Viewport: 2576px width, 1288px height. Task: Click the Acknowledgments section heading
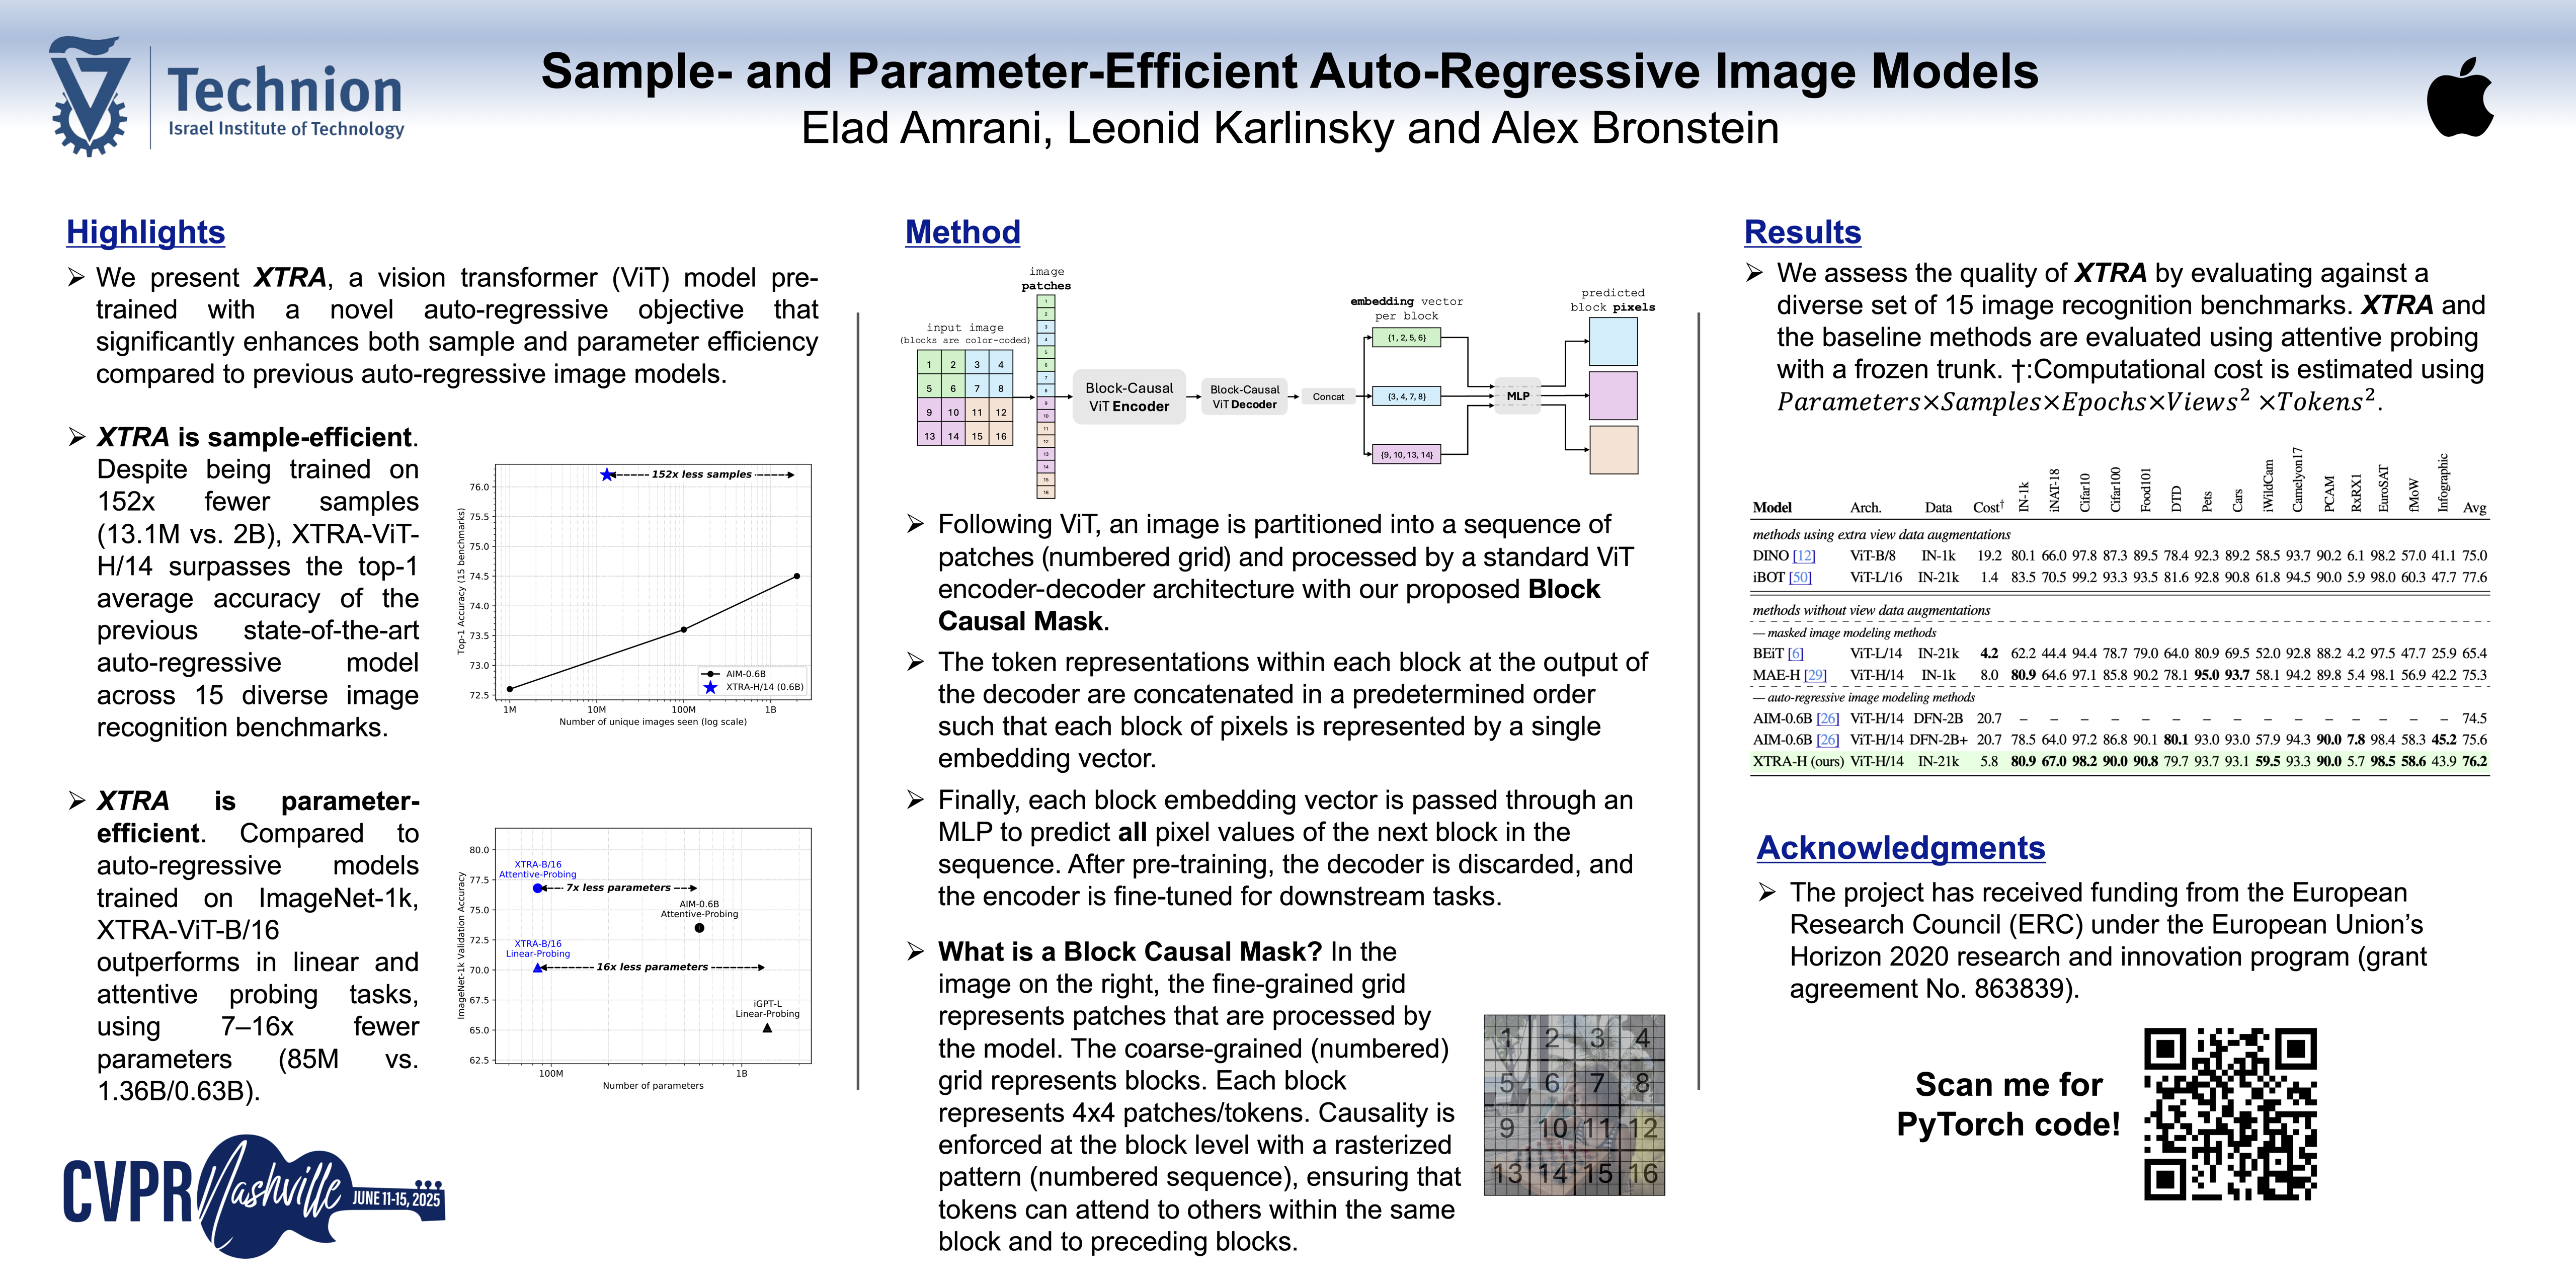pos(1900,848)
